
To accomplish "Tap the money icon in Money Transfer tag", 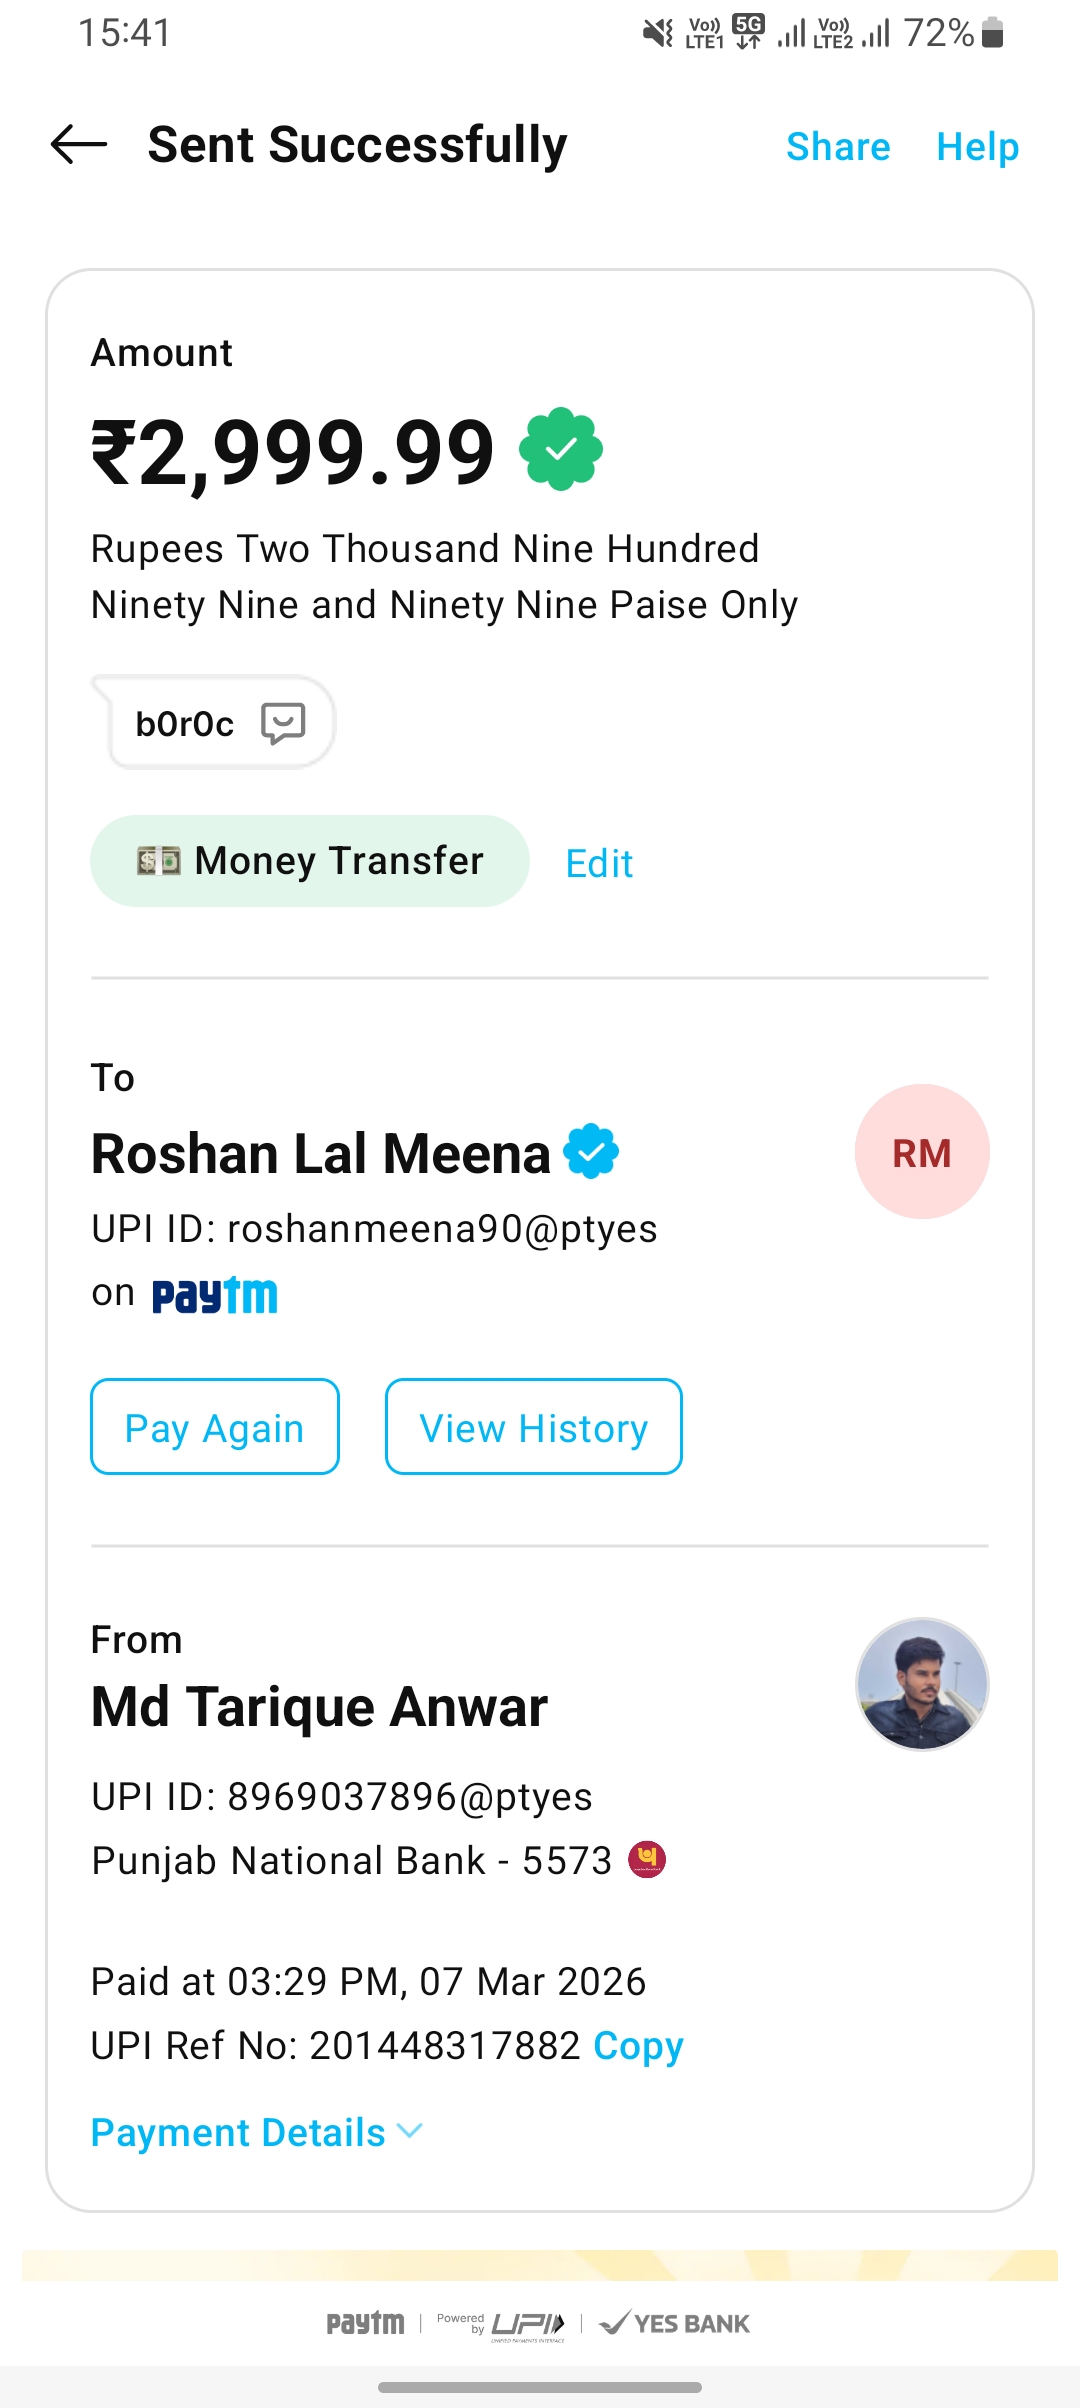I will (159, 861).
